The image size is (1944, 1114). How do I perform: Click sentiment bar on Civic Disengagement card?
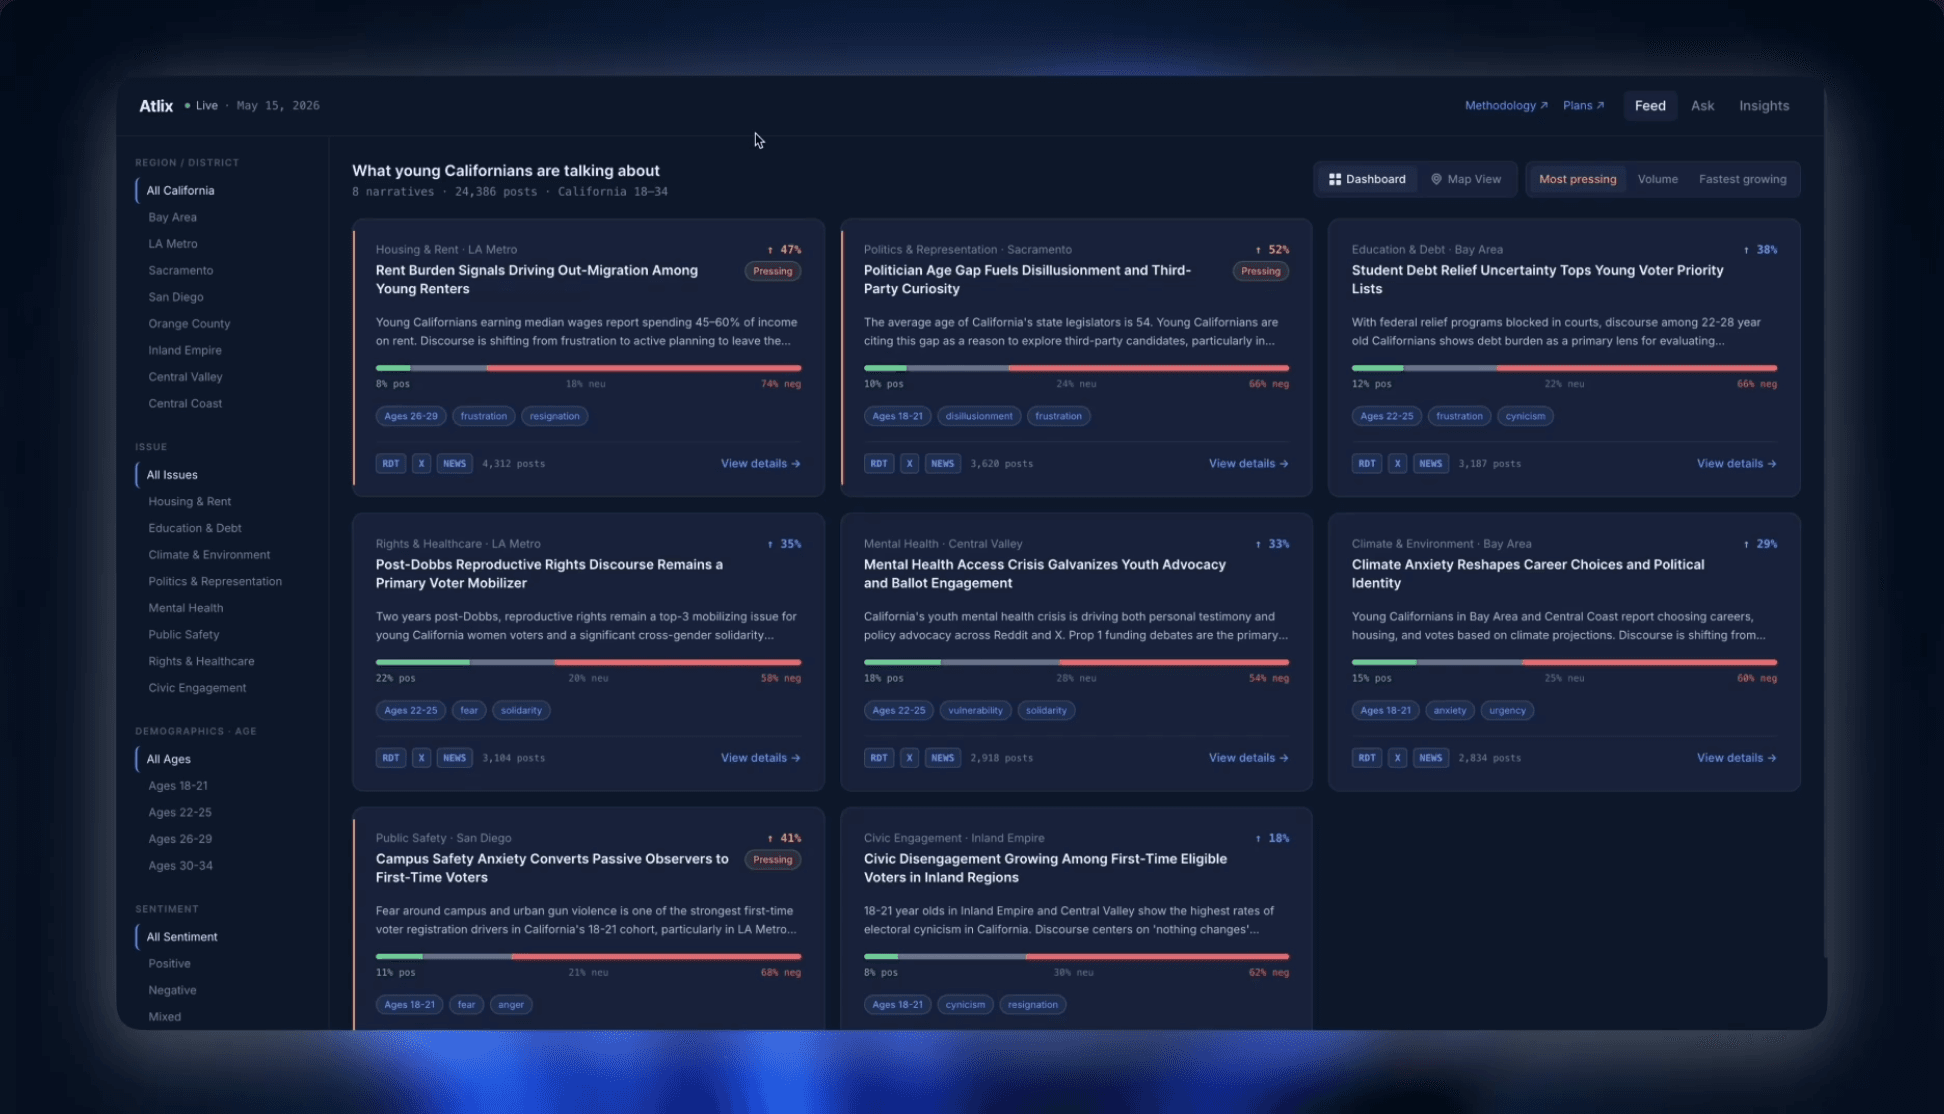tap(1076, 957)
